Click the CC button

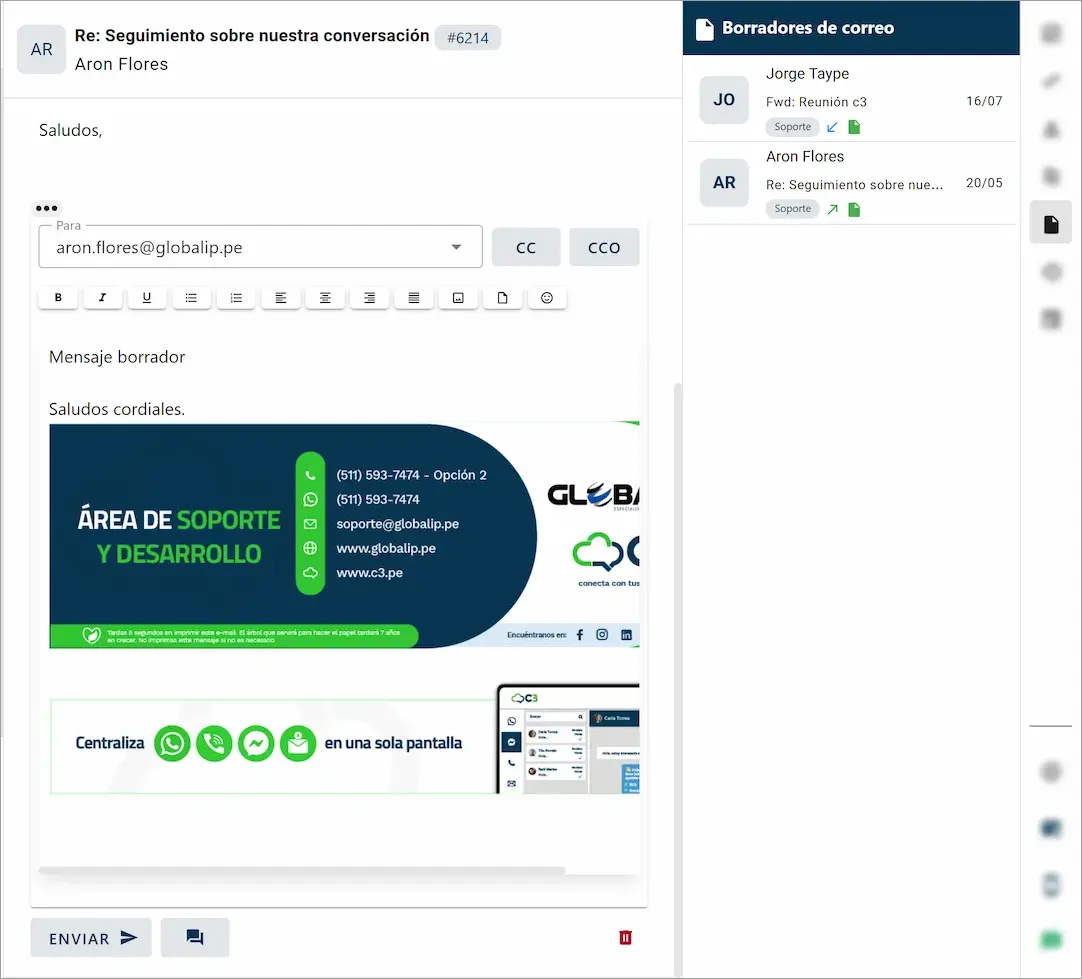pos(526,248)
